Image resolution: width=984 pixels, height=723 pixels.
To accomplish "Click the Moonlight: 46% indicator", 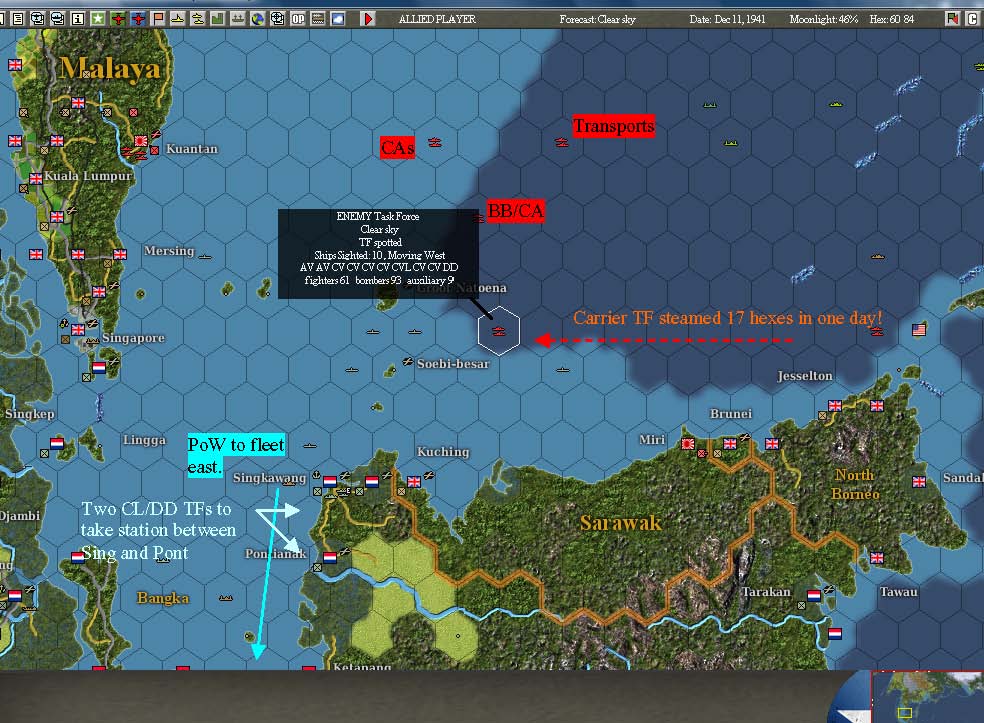I will click(x=823, y=19).
